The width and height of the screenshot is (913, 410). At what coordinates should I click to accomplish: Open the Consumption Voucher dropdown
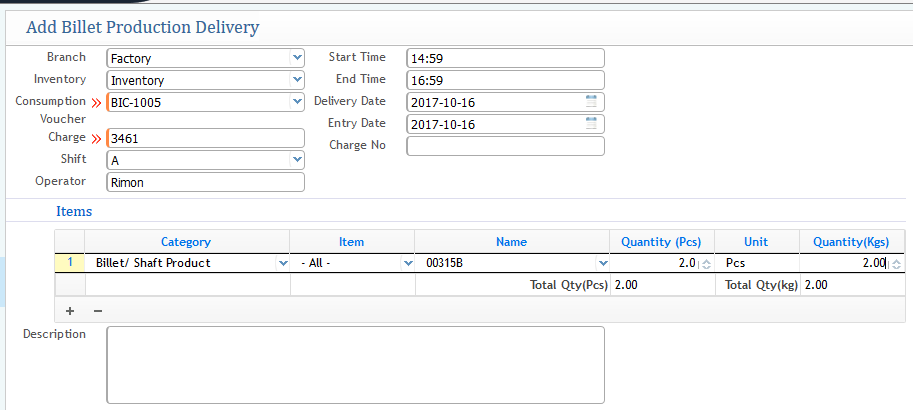[x=297, y=102]
